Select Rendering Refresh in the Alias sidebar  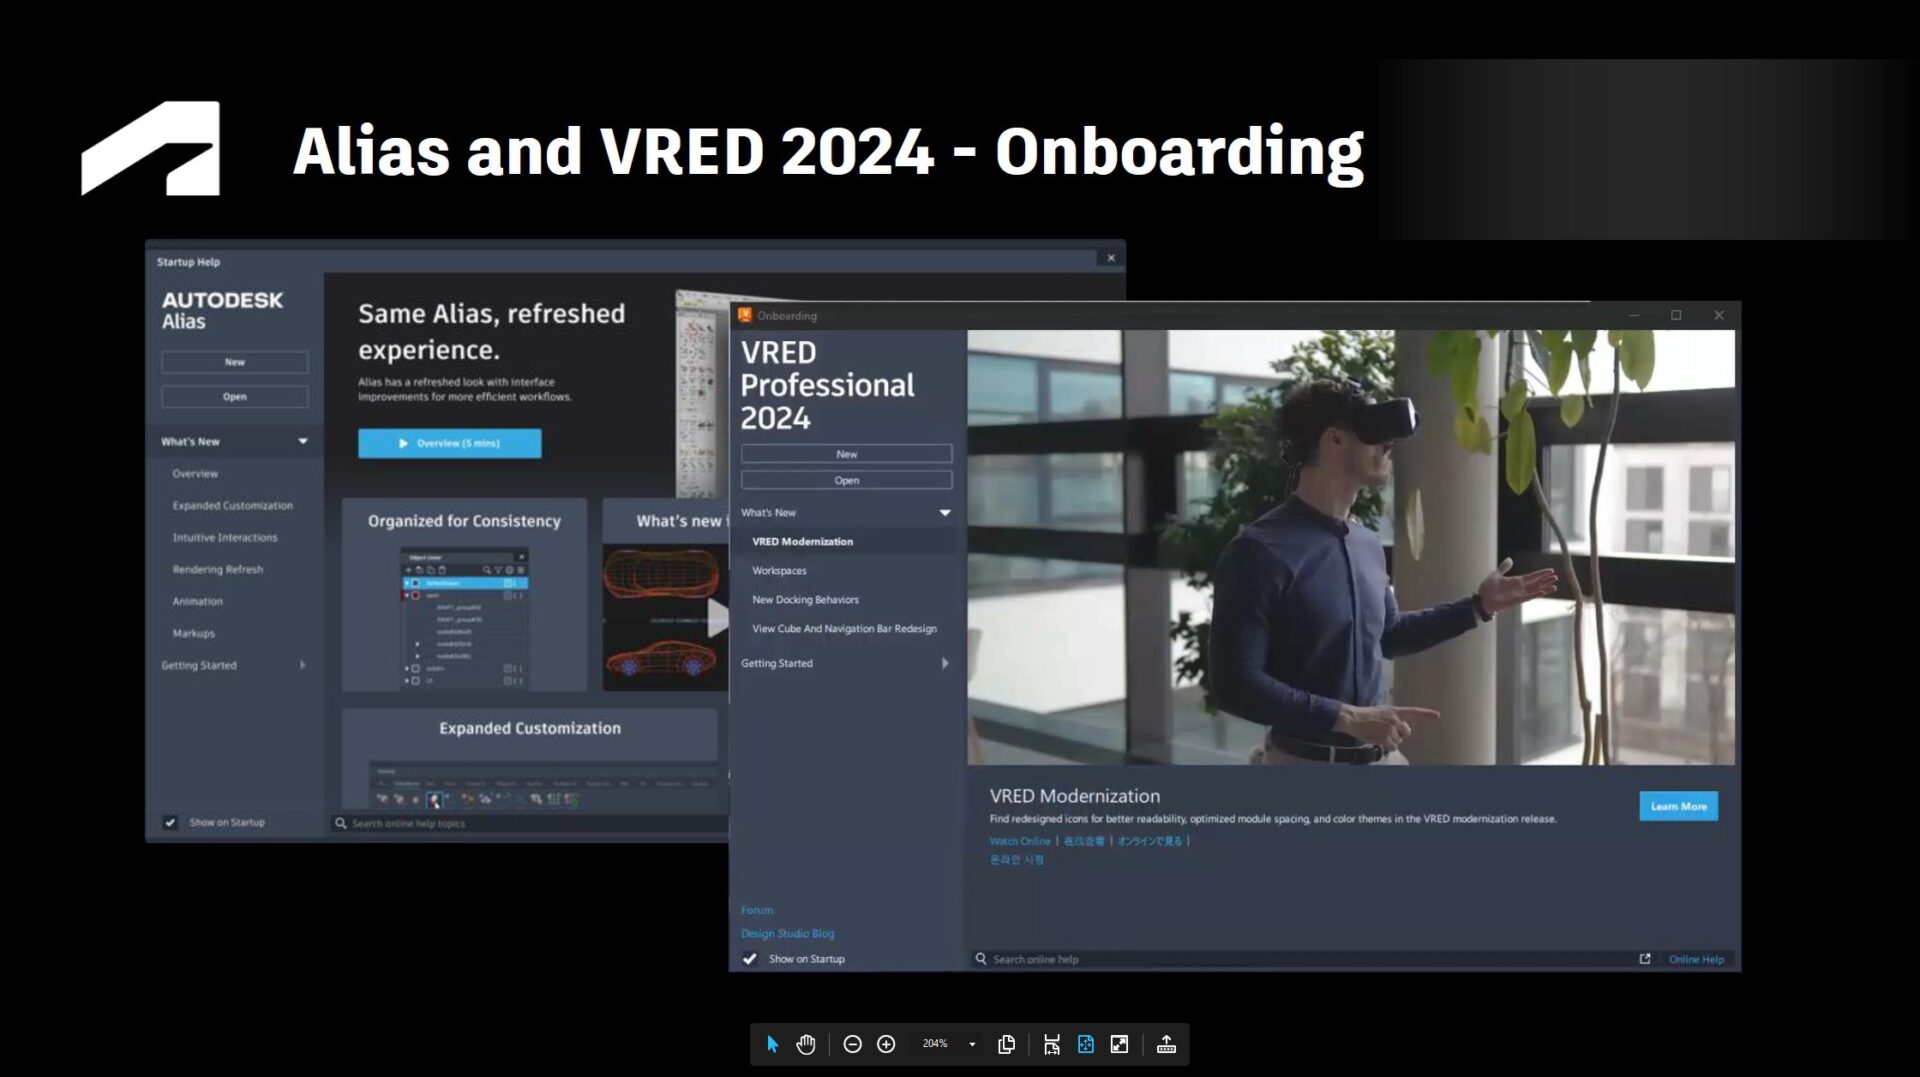coord(218,569)
